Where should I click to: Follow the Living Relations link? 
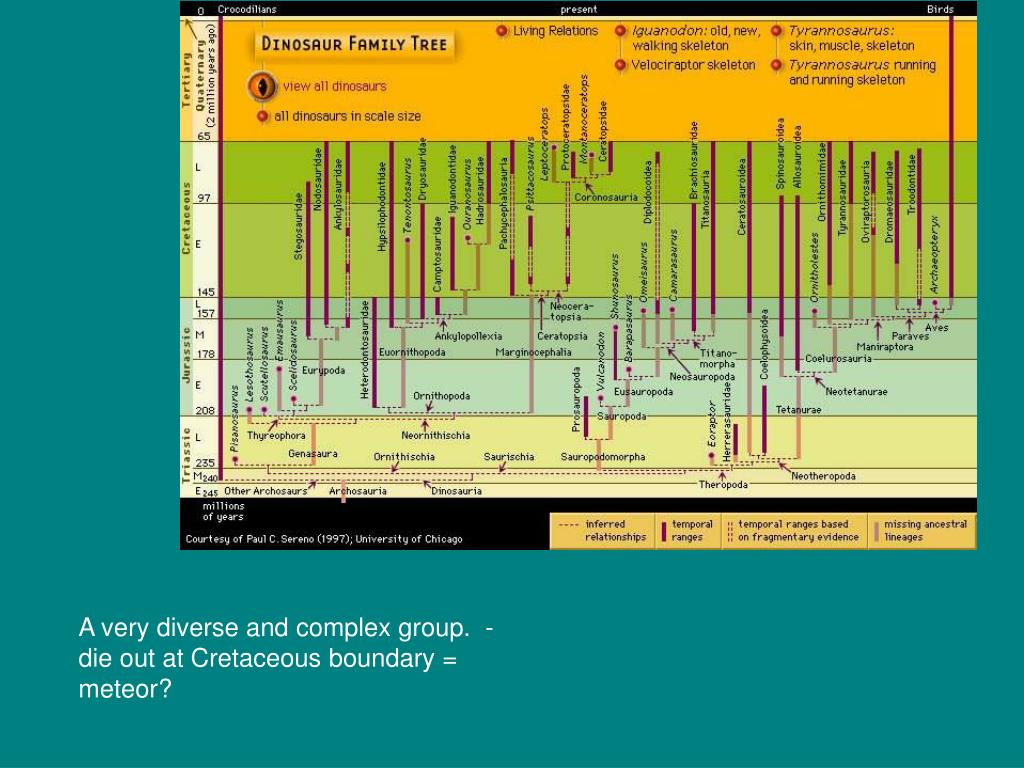pyautogui.click(x=556, y=31)
